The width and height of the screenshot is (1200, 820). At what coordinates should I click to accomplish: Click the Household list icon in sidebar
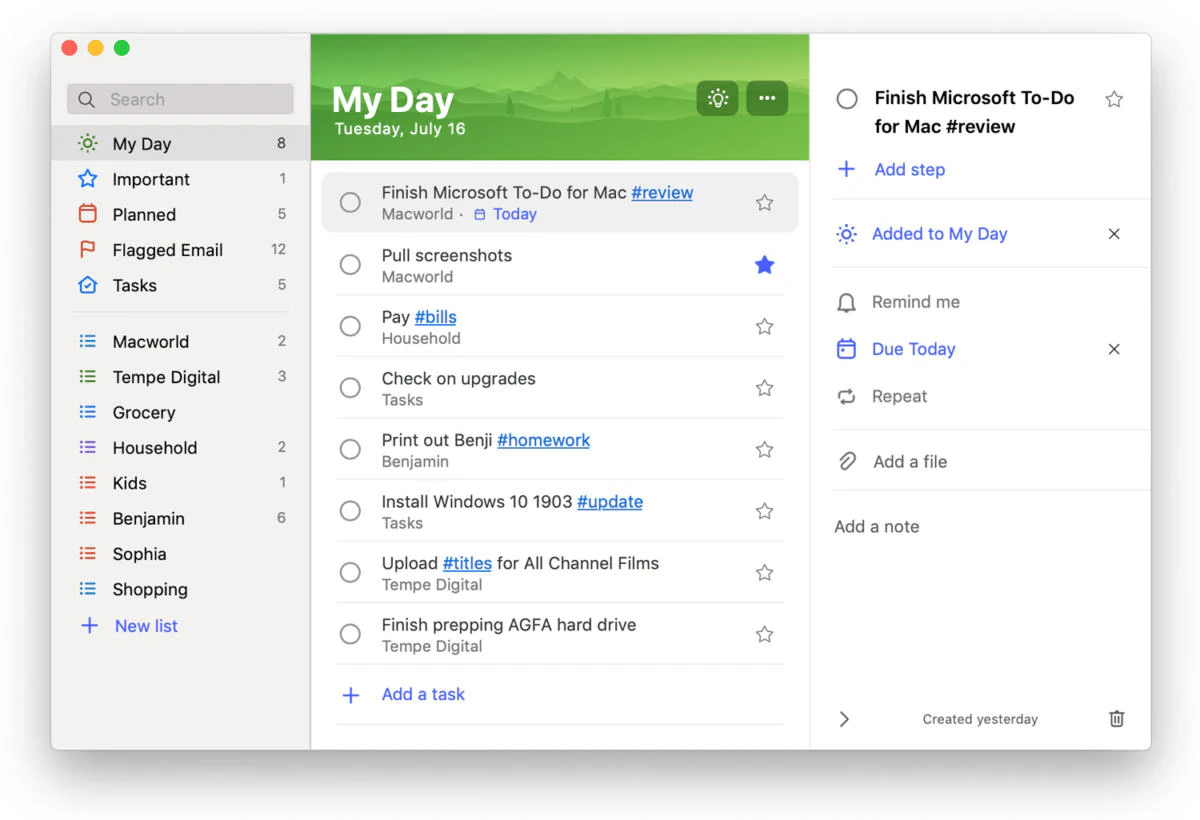click(x=88, y=447)
